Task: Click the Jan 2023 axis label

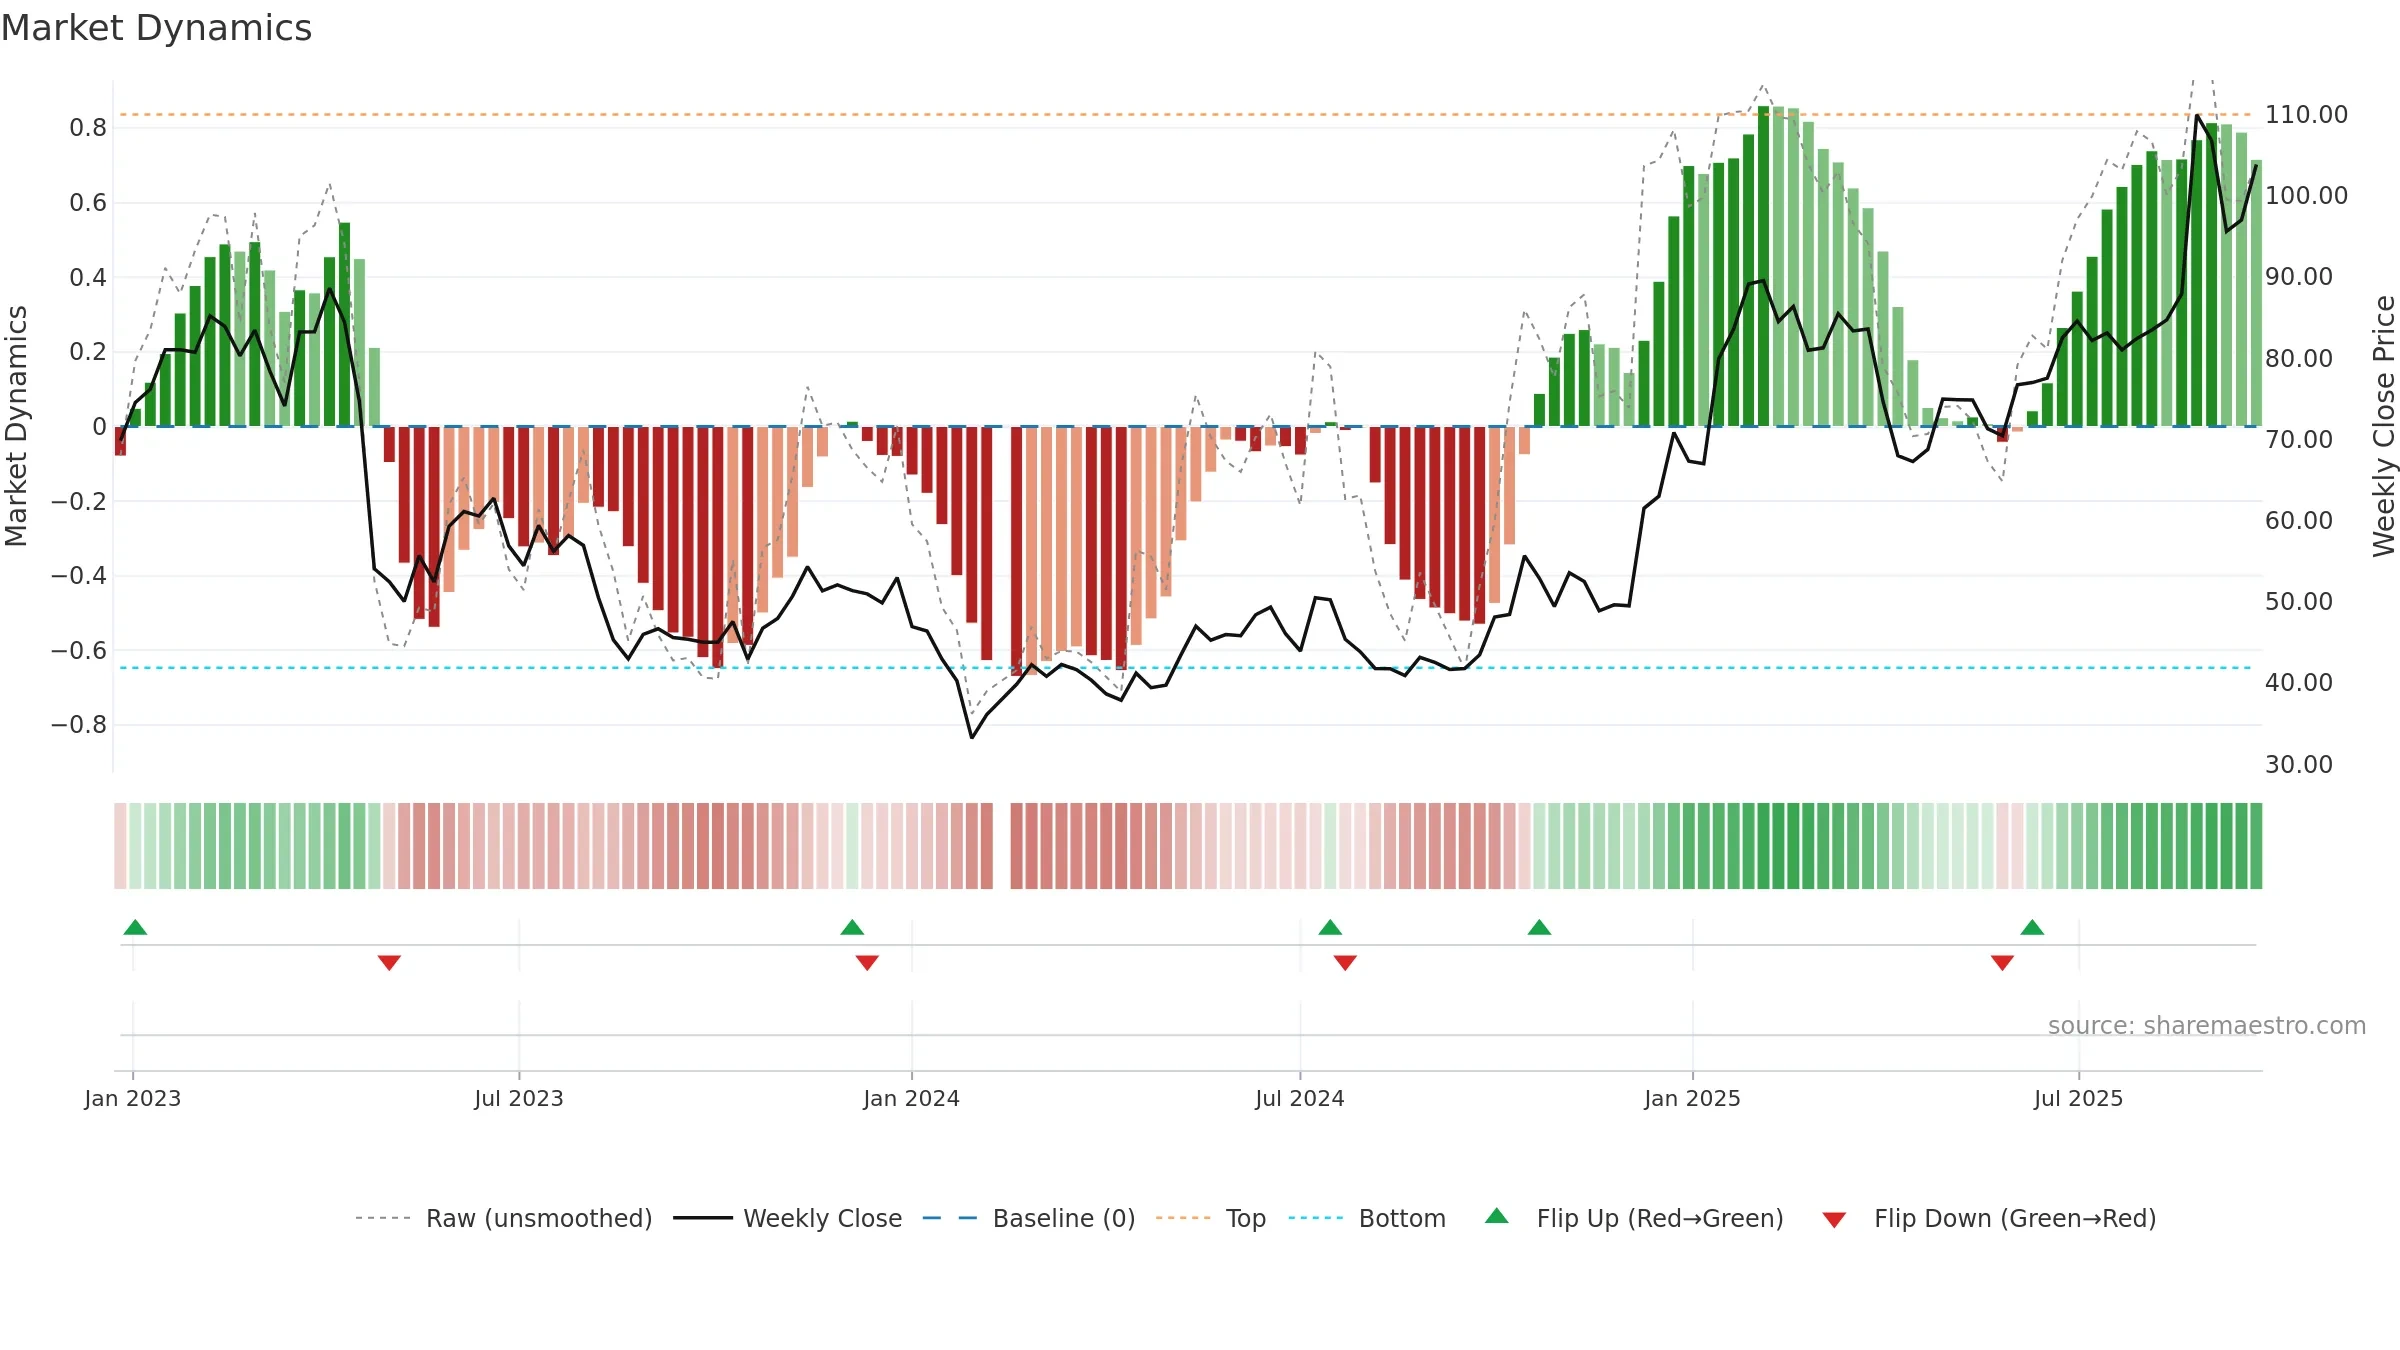Action: point(133,1098)
